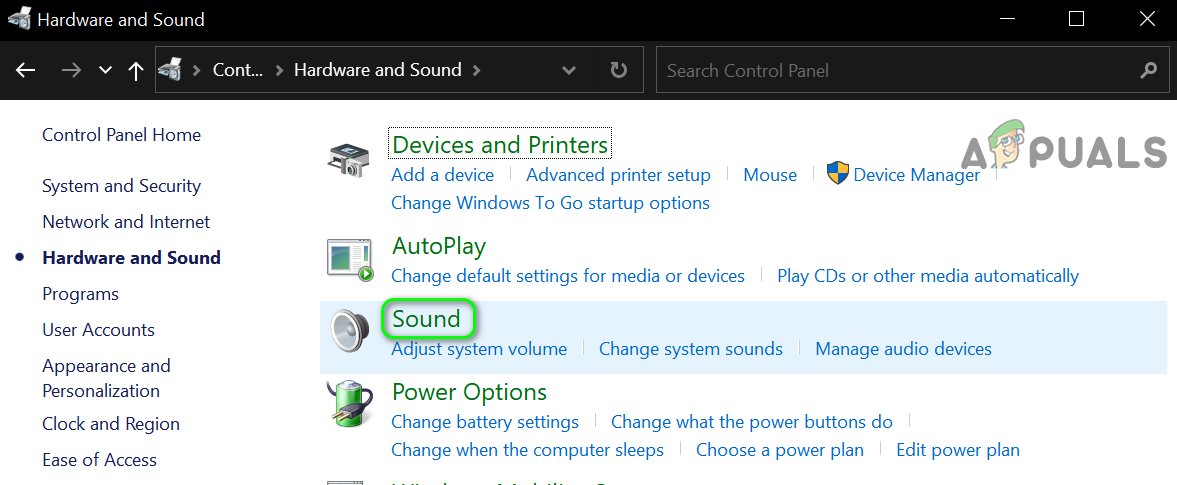Viewport: 1177px width, 485px height.
Task: Open Change battery settings link
Action: click(485, 422)
